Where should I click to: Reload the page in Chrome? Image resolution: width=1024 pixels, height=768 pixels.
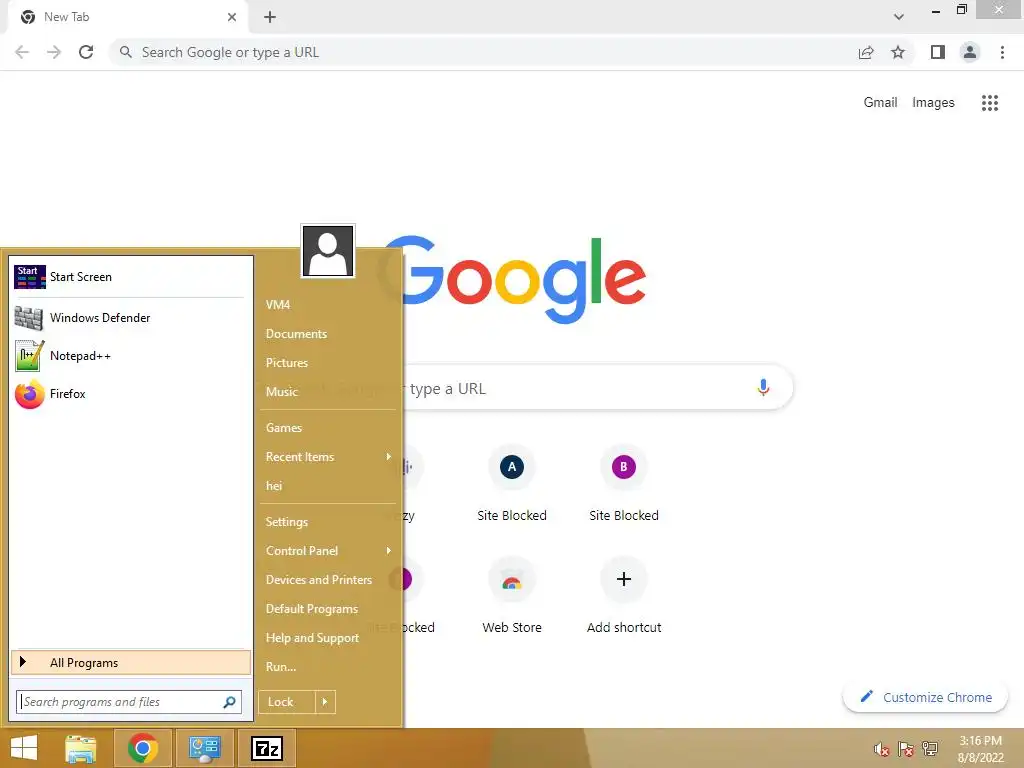point(86,52)
